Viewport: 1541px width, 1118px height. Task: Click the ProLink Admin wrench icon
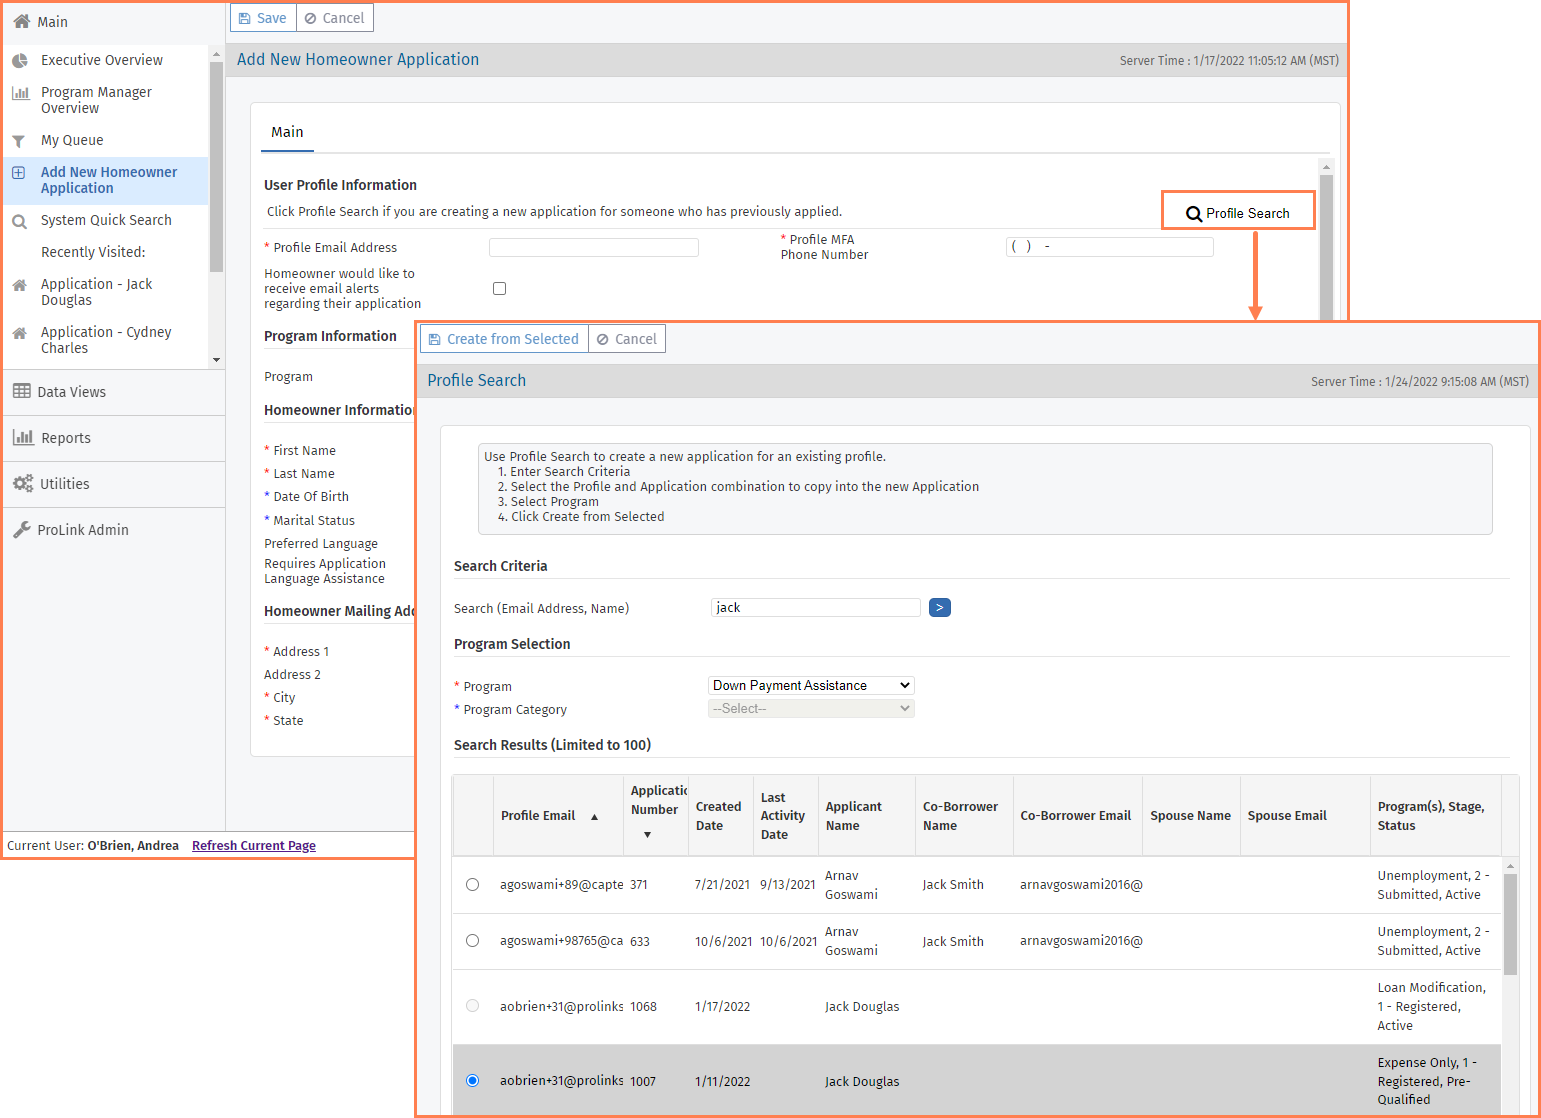(x=21, y=530)
